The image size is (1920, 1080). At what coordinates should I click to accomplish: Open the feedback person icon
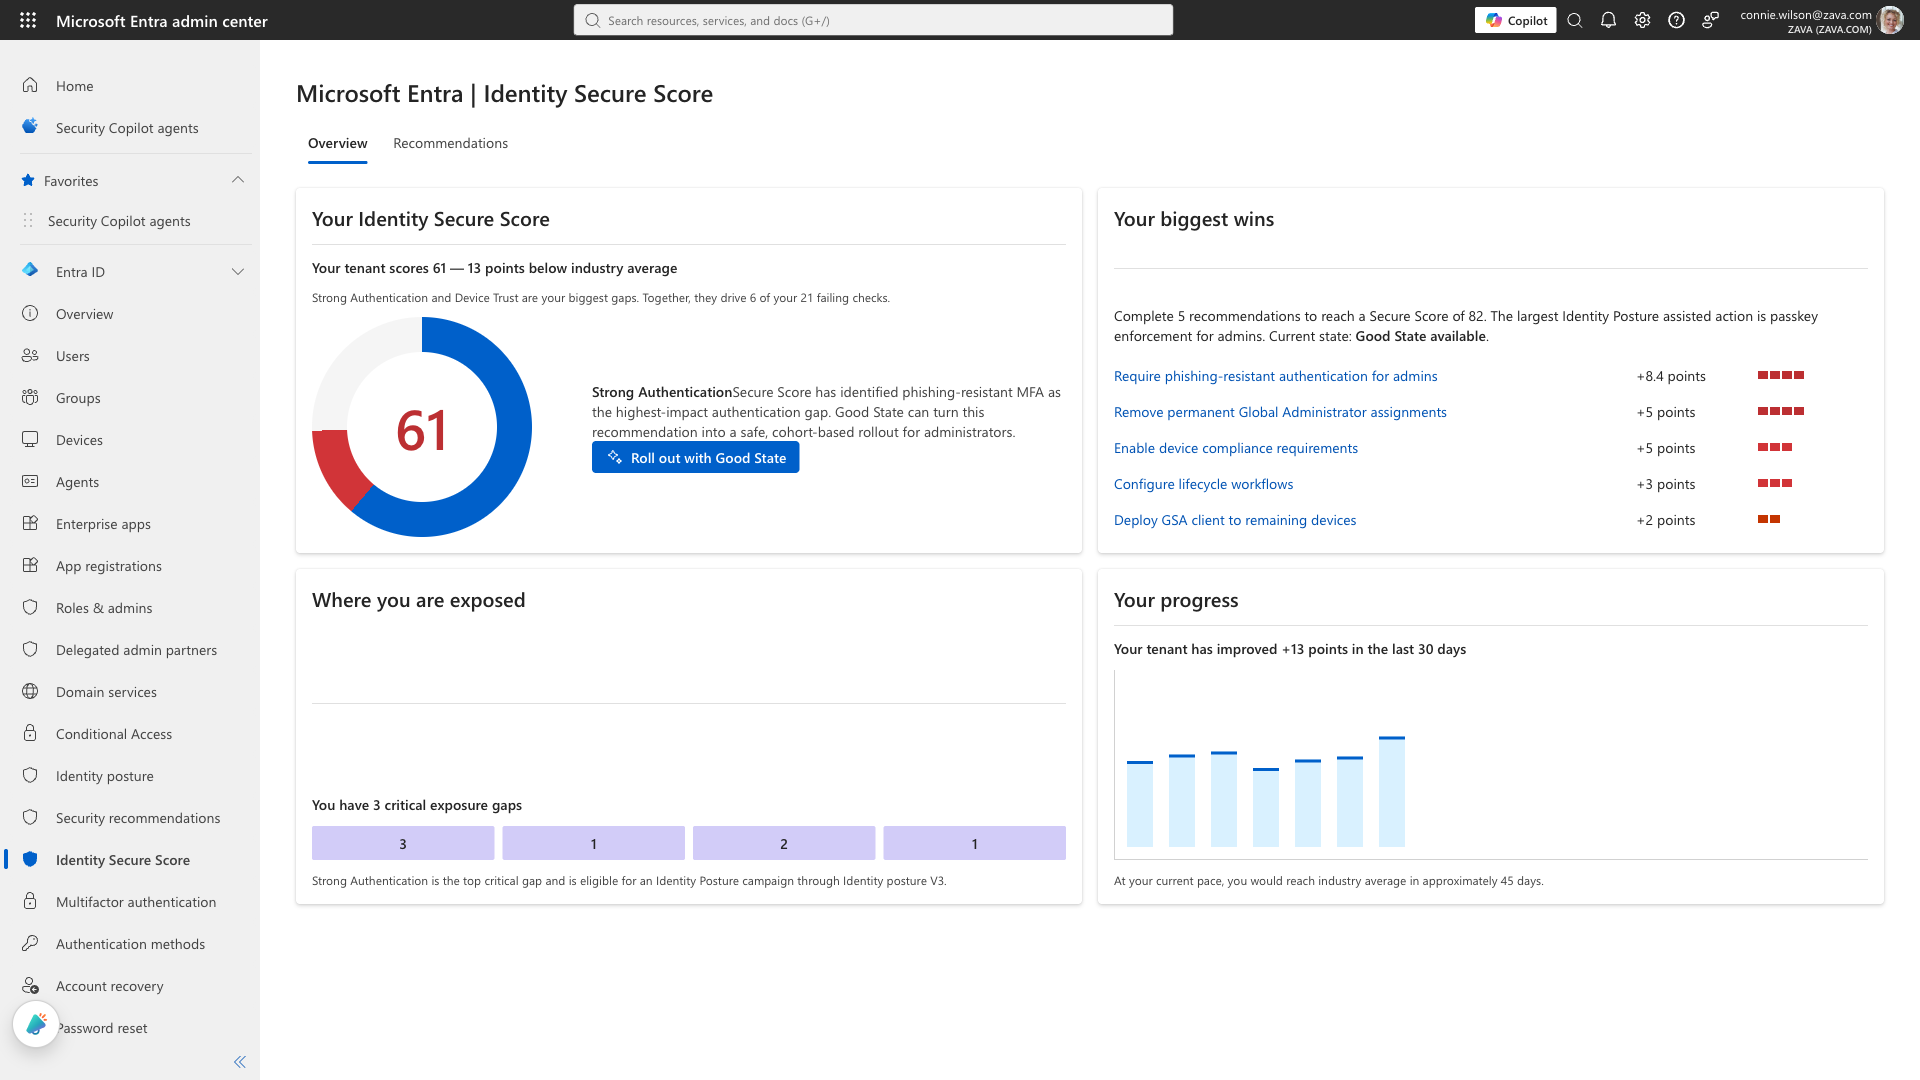tap(1710, 20)
